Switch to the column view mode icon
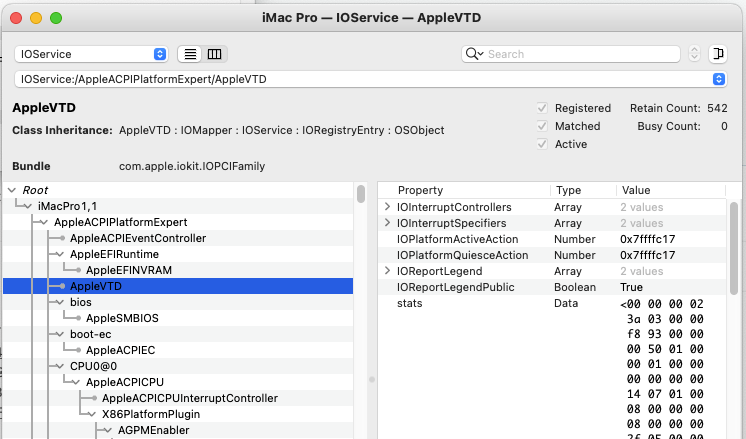 [x=215, y=54]
